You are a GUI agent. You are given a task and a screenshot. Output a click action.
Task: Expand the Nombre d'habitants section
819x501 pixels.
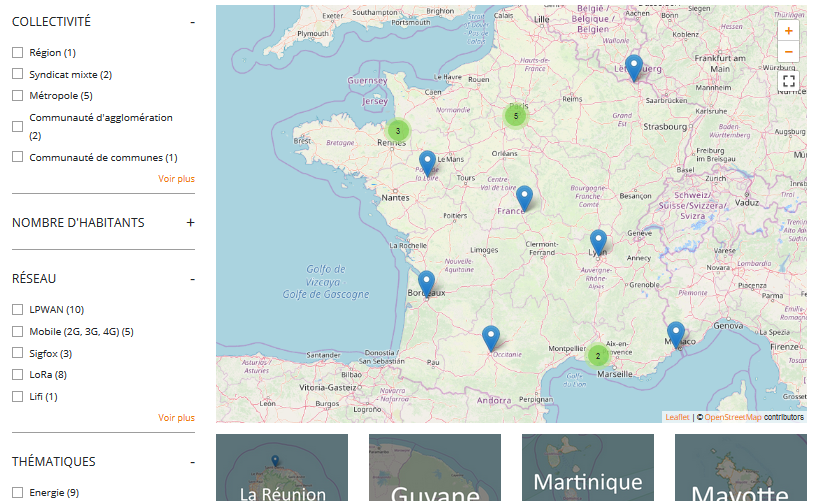coord(190,223)
